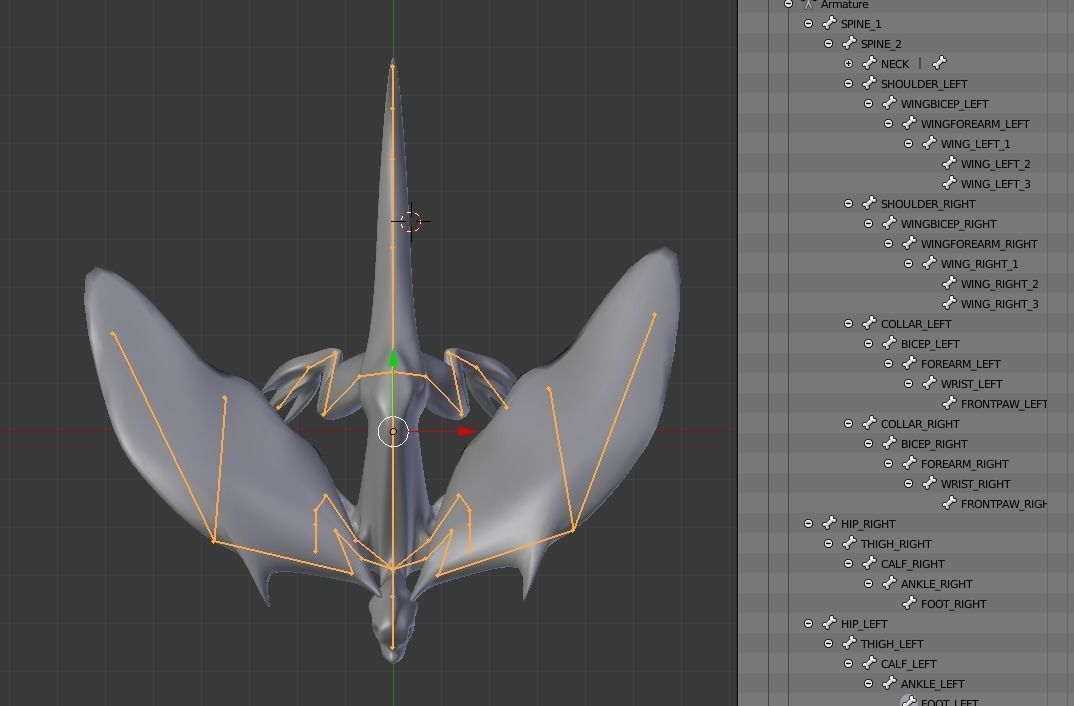Screen dimensions: 1074x706
Task: Select the THIGH_RIGHT label
Action: pyautogui.click(x=896, y=544)
